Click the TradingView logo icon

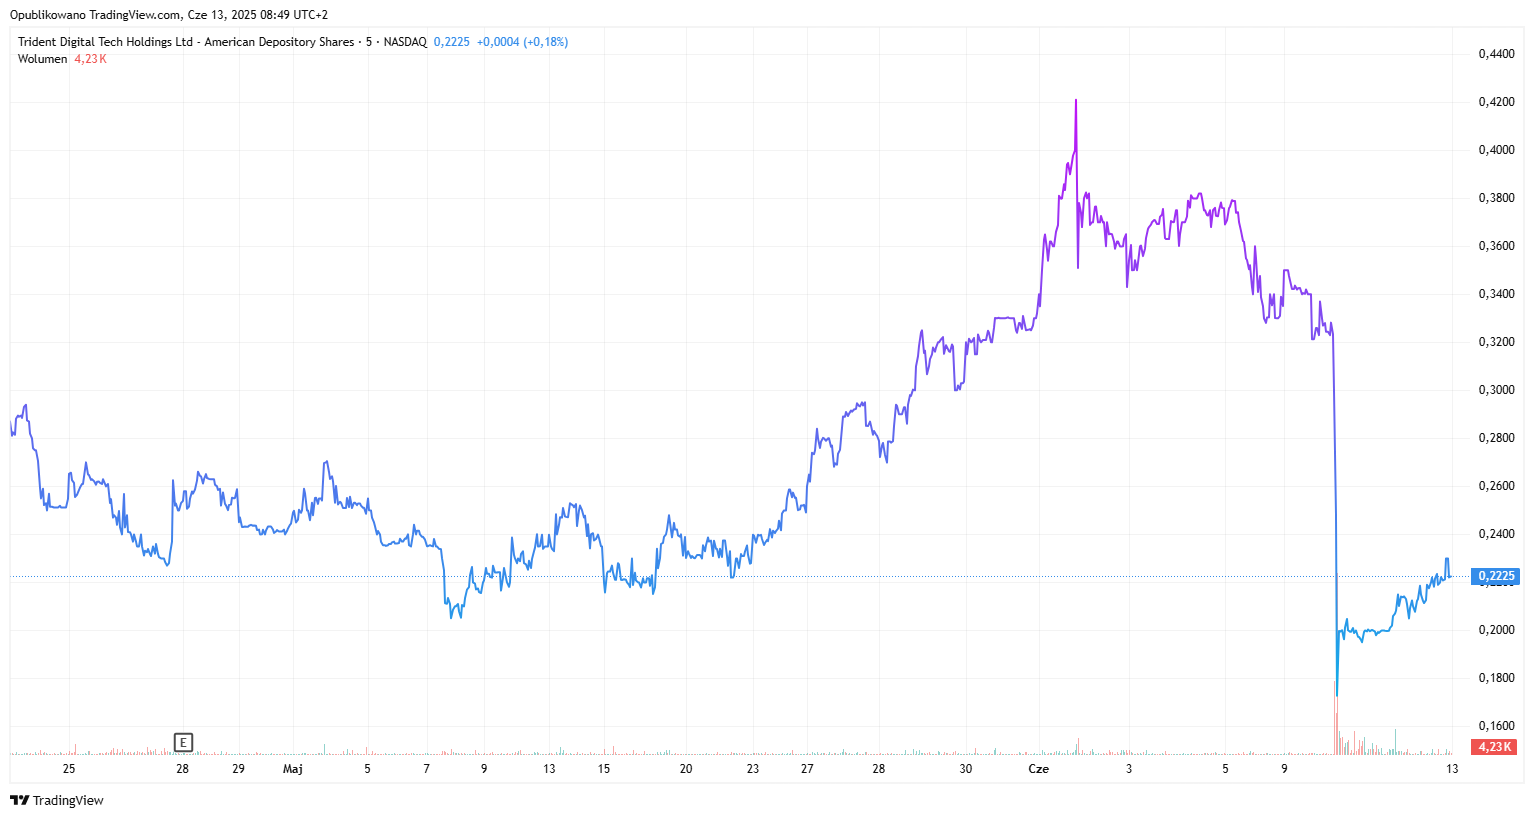(x=19, y=800)
